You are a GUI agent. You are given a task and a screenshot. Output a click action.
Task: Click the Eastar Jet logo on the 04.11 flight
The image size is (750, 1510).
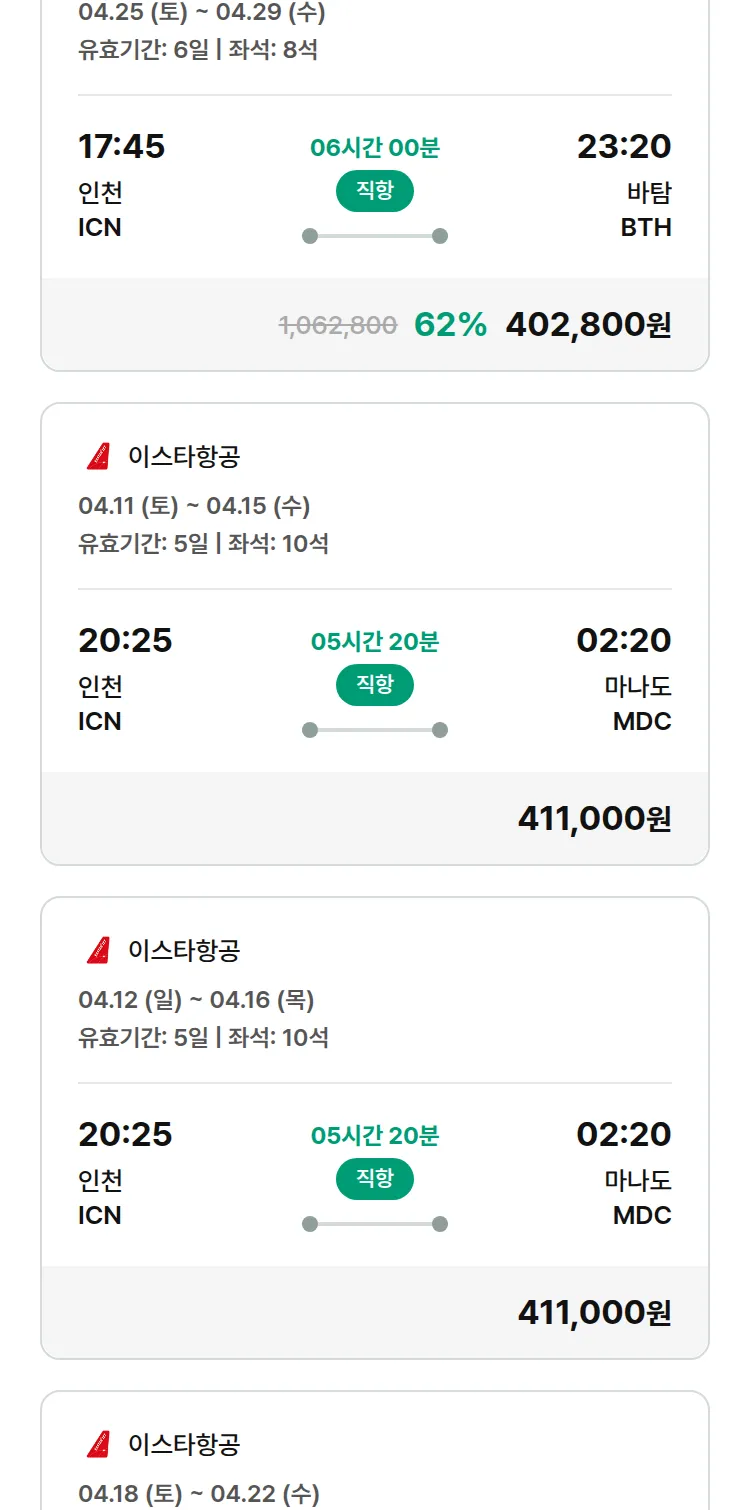(98, 457)
